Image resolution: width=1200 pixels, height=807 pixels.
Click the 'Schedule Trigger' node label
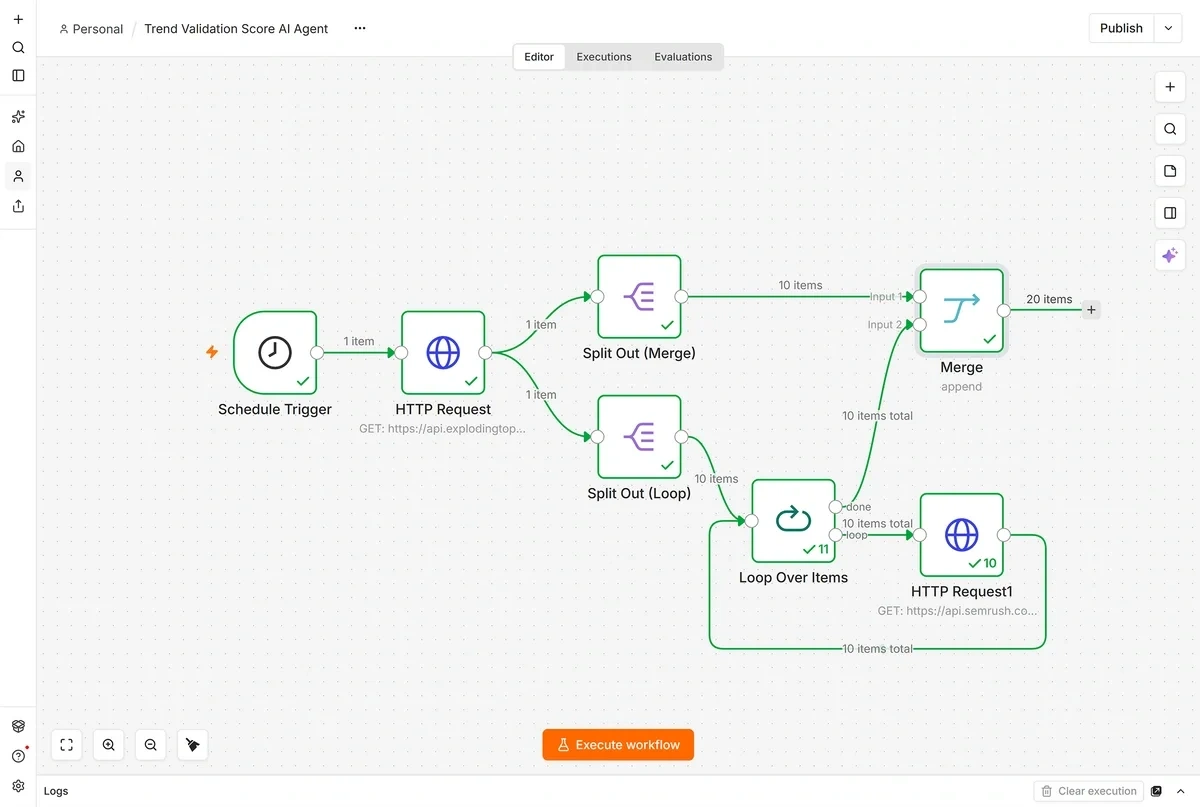pyautogui.click(x=275, y=409)
